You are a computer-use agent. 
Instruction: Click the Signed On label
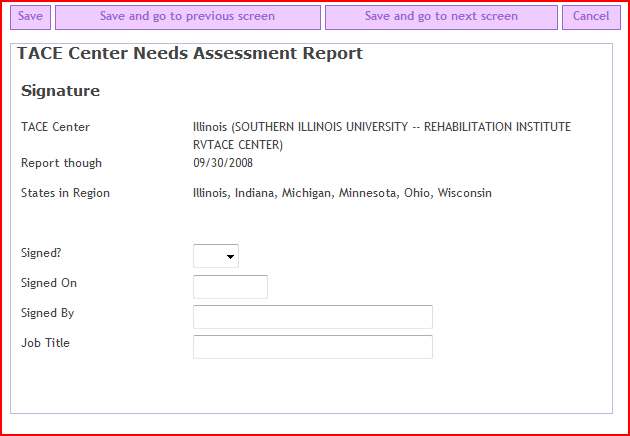tap(49, 283)
